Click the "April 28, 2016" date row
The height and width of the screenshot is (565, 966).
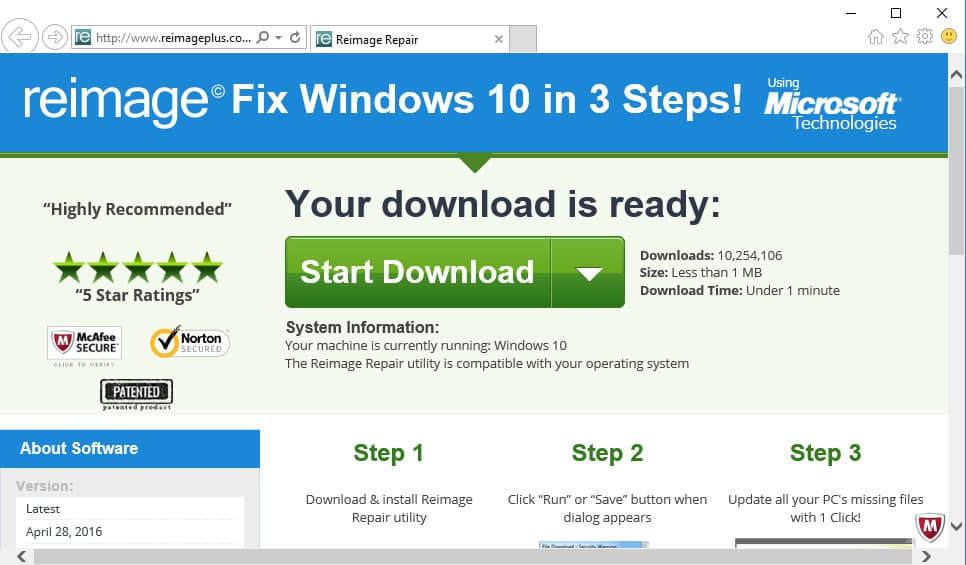pos(130,532)
